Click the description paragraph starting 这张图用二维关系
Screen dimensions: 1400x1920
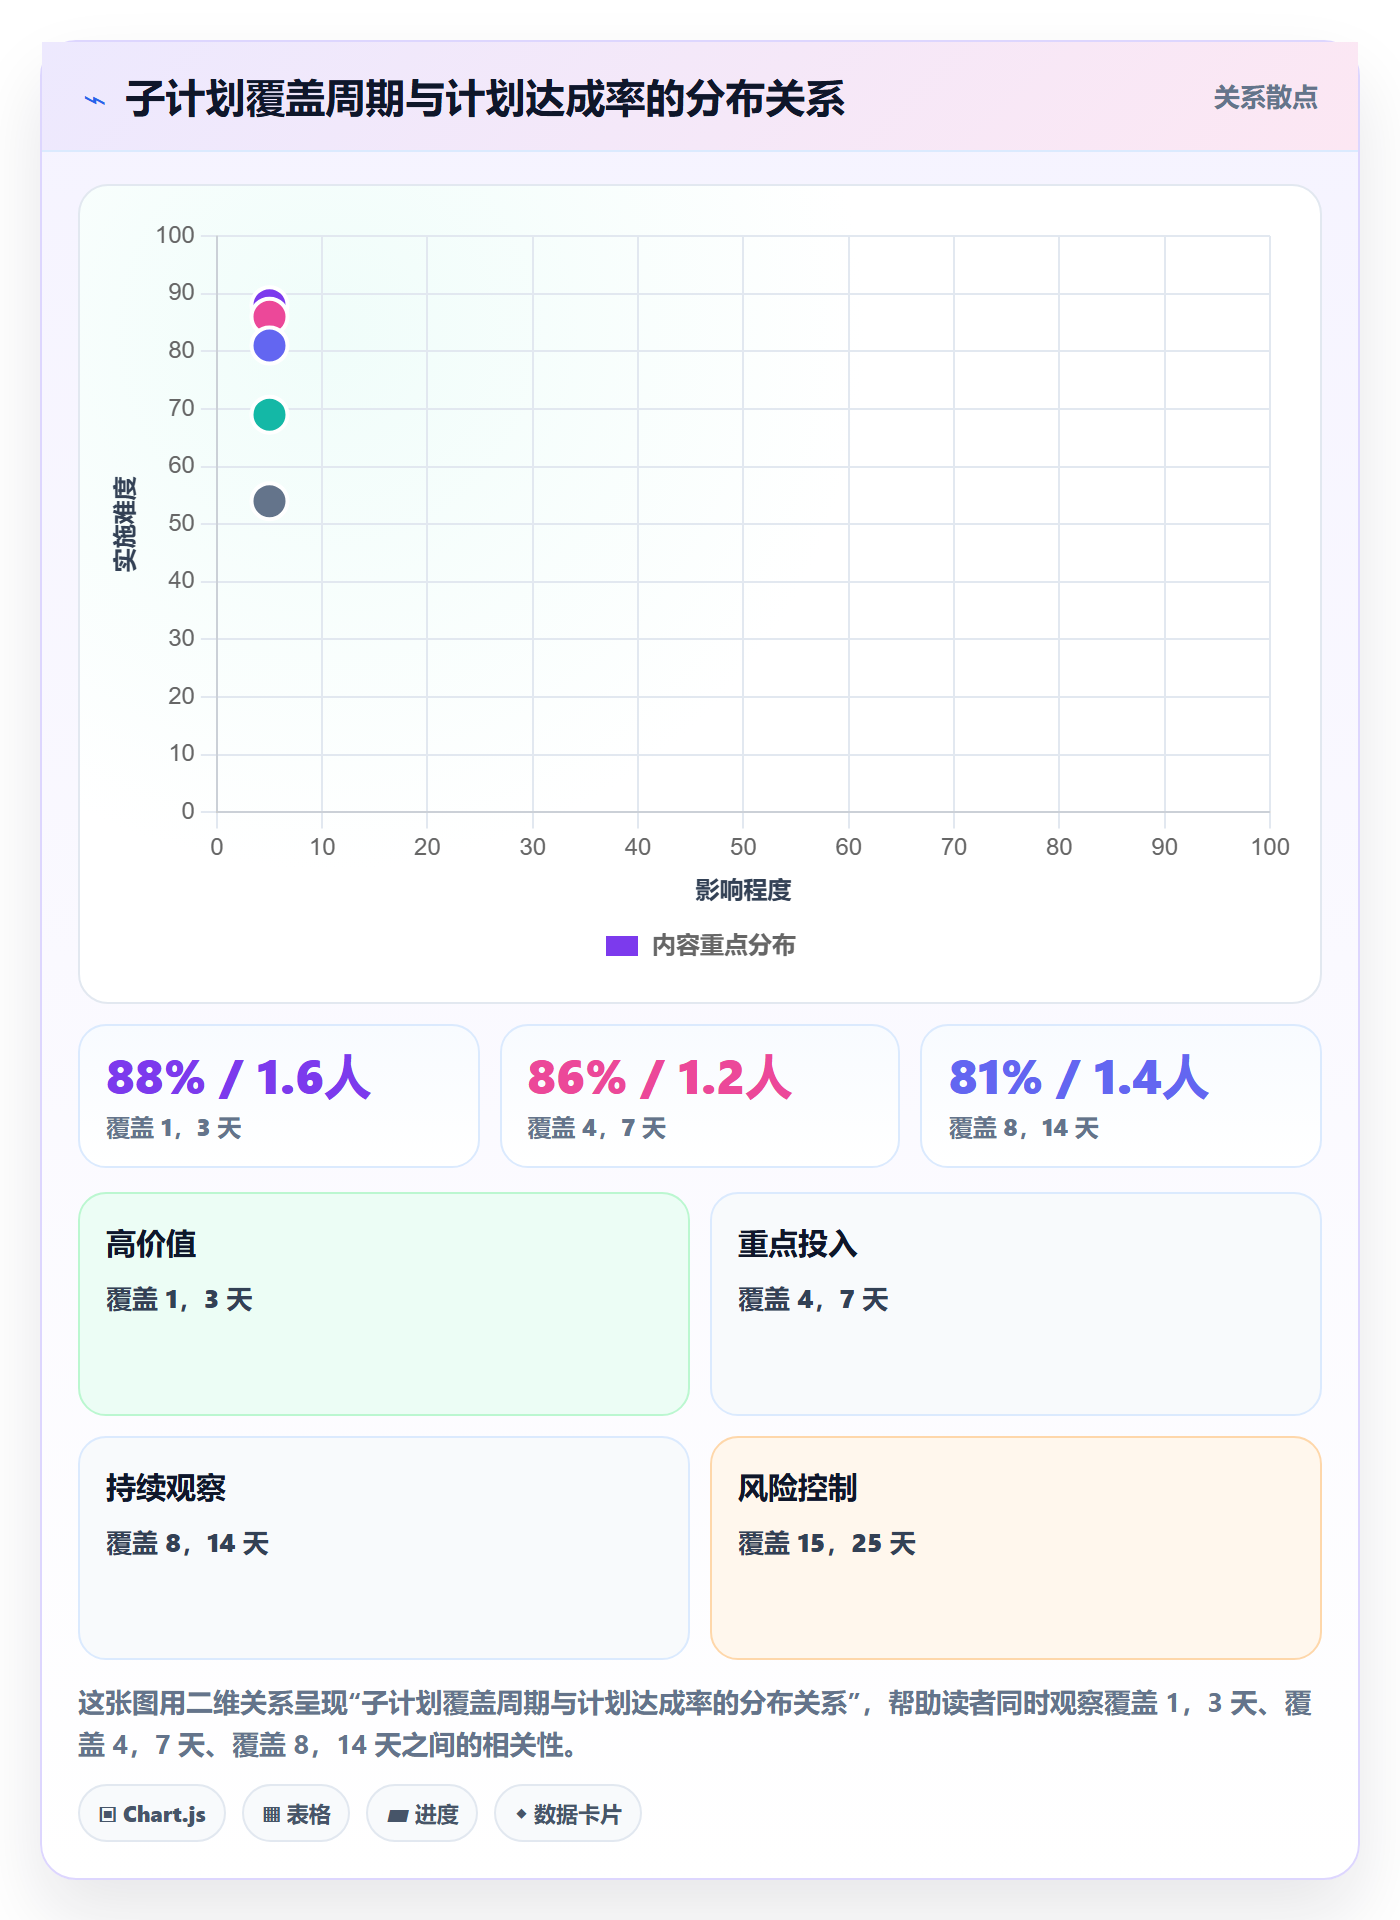pos(696,1724)
